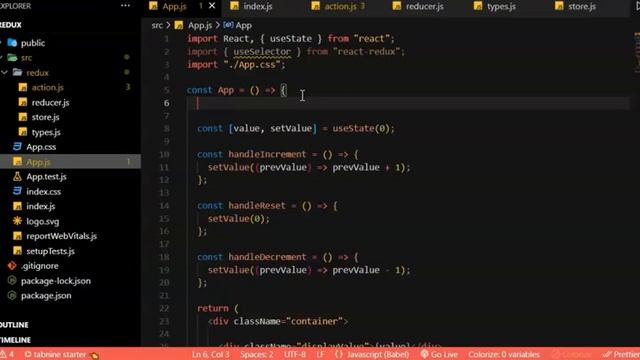The image size is (640, 360).
Task: Expand the public folder
Action: coord(33,43)
